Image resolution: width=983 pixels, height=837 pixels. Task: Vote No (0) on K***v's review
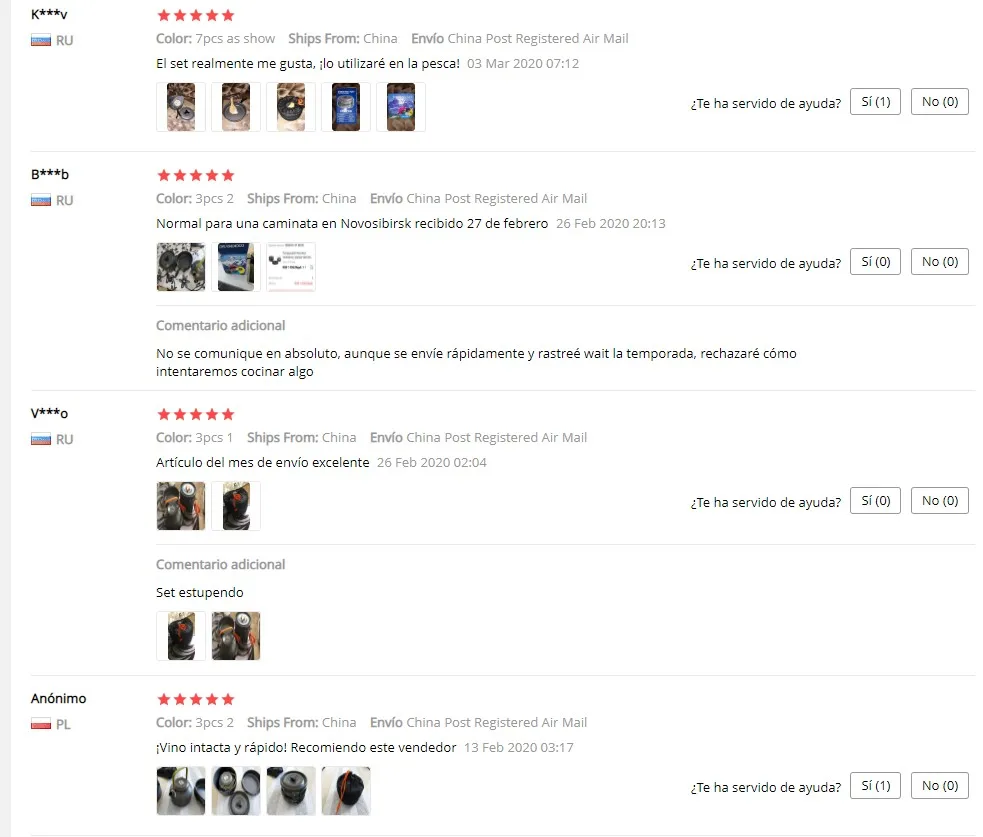pos(940,102)
